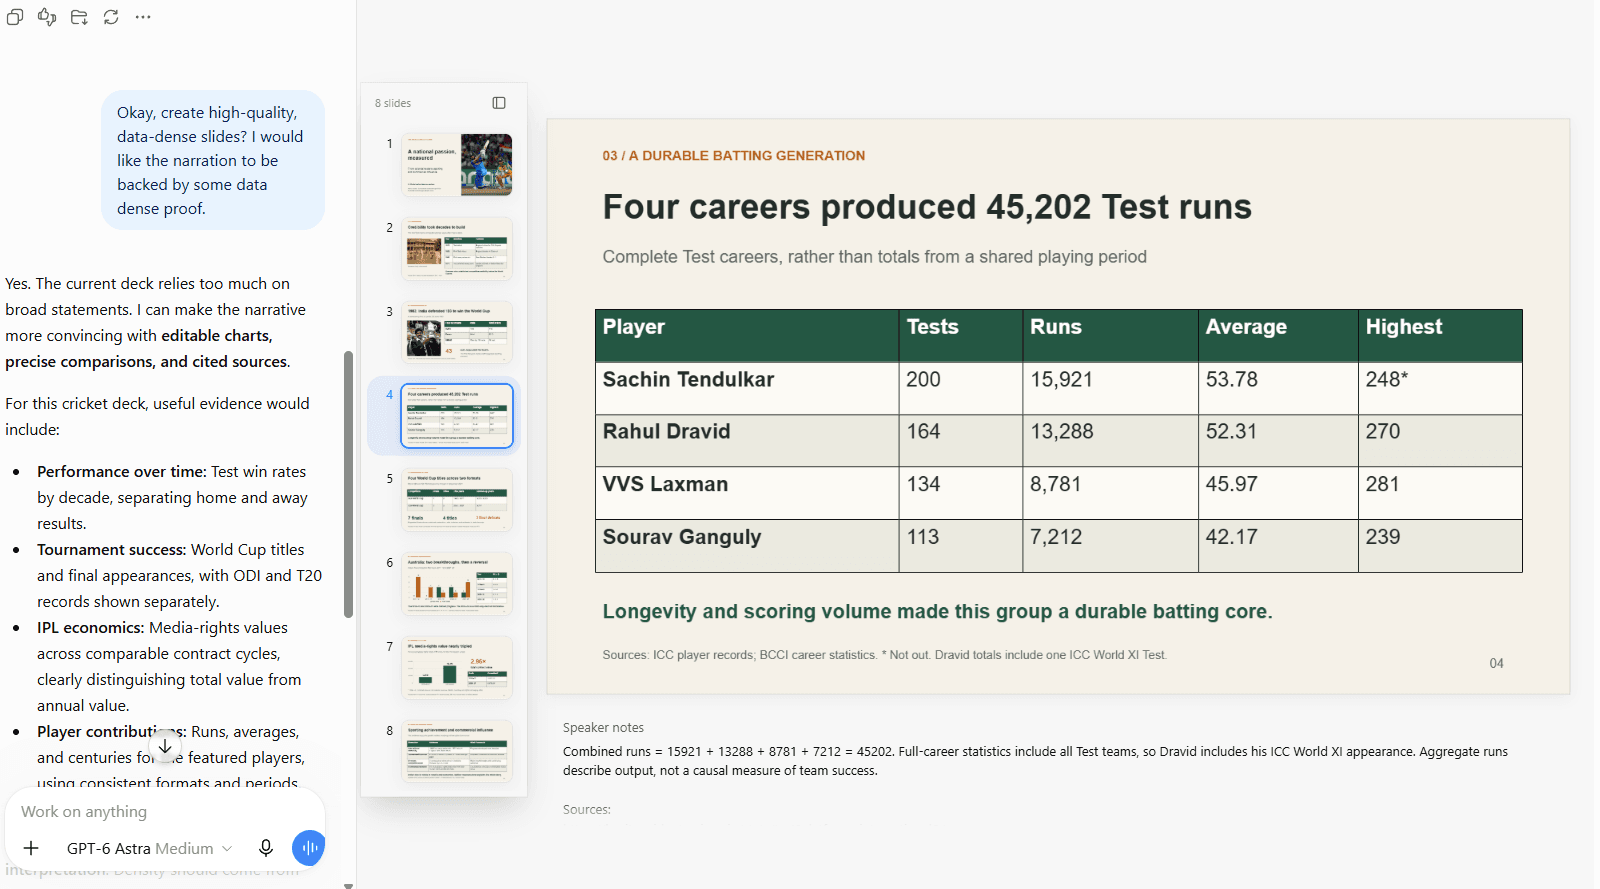
Task: Click the "Runs" table header cell
Action: click(1111, 336)
